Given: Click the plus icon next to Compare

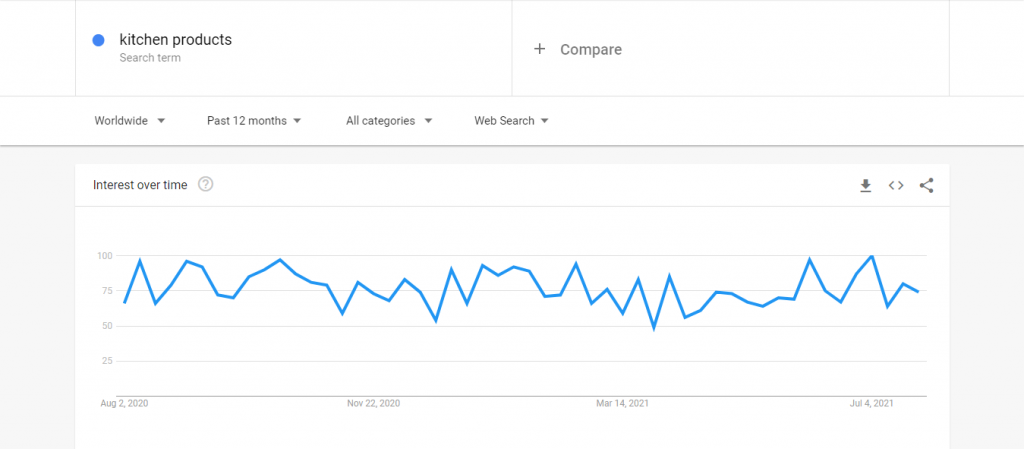Looking at the screenshot, I should (539, 49).
